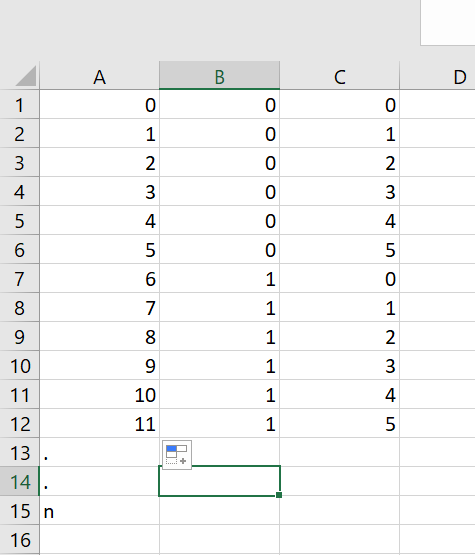Screen dimensions: 475x555
Task: Select column B header
Action: pos(219,76)
